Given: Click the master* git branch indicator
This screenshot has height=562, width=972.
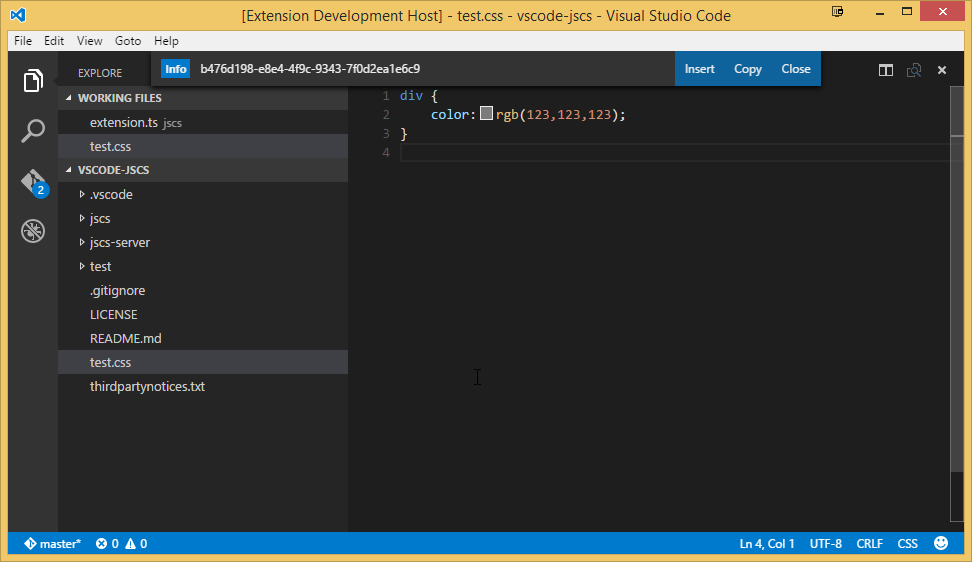Looking at the screenshot, I should 53,543.
